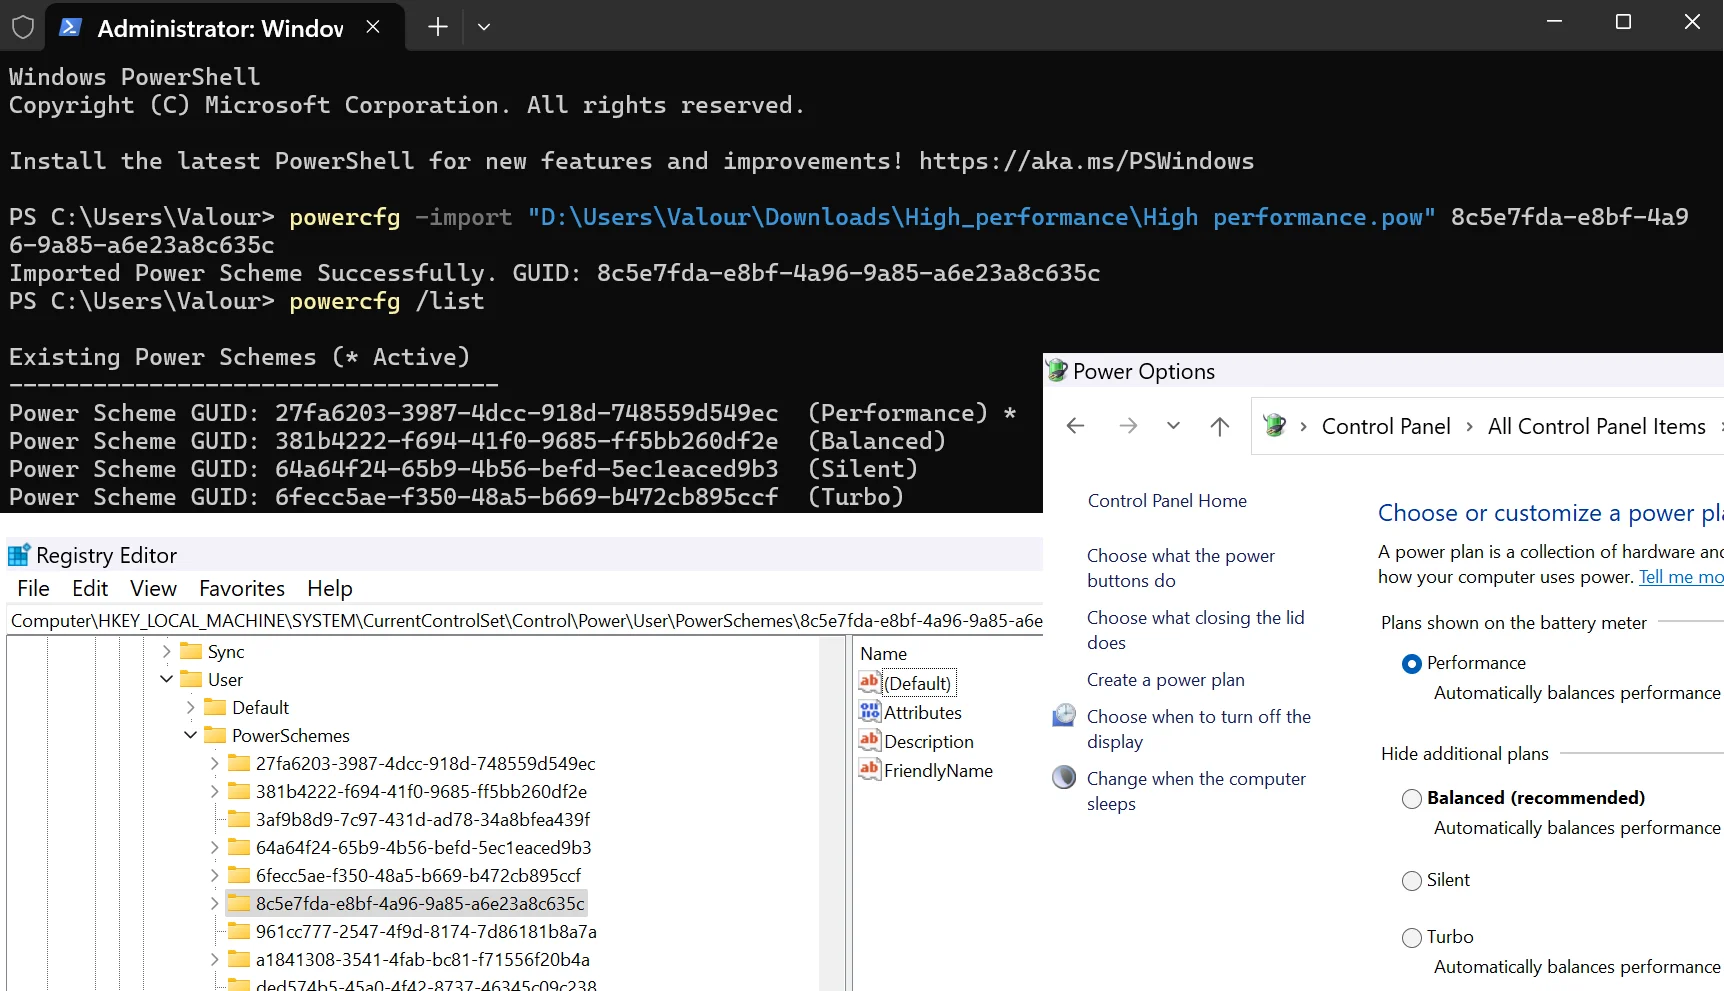
Task: Open Choose what the power buttons do
Action: 1180,568
